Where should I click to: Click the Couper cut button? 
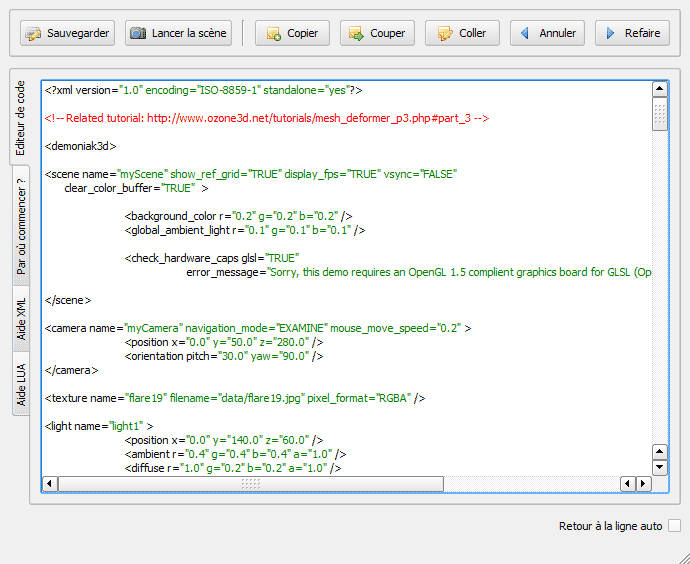click(377, 33)
